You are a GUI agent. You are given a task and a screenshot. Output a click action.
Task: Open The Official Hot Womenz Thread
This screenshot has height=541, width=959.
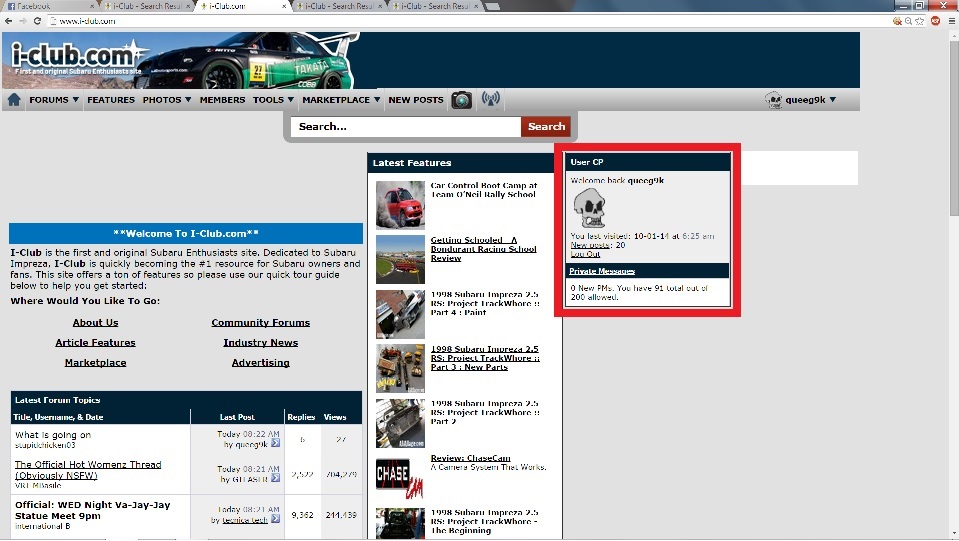click(x=88, y=470)
